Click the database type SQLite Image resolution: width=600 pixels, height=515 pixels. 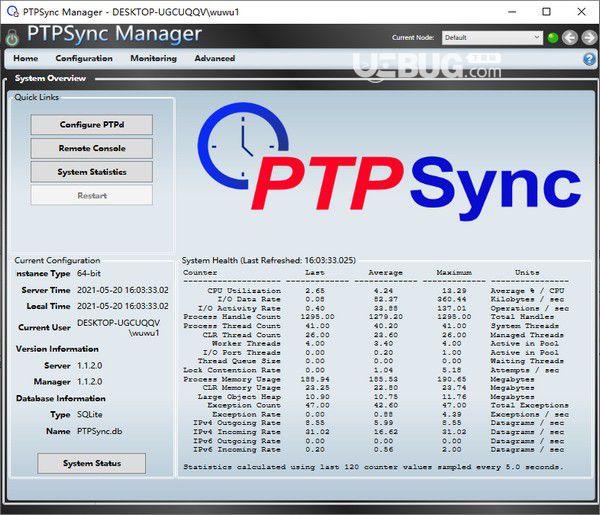click(90, 414)
